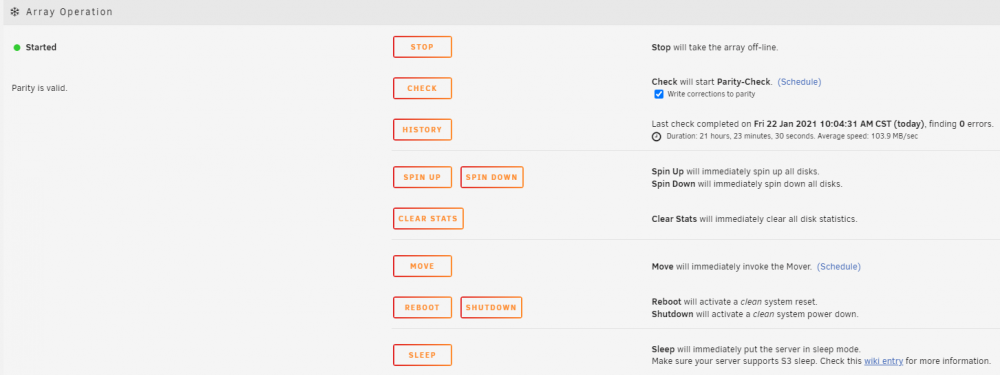Click the snowflake icon beside Array Operation
The image size is (1000, 375).
(x=15, y=12)
